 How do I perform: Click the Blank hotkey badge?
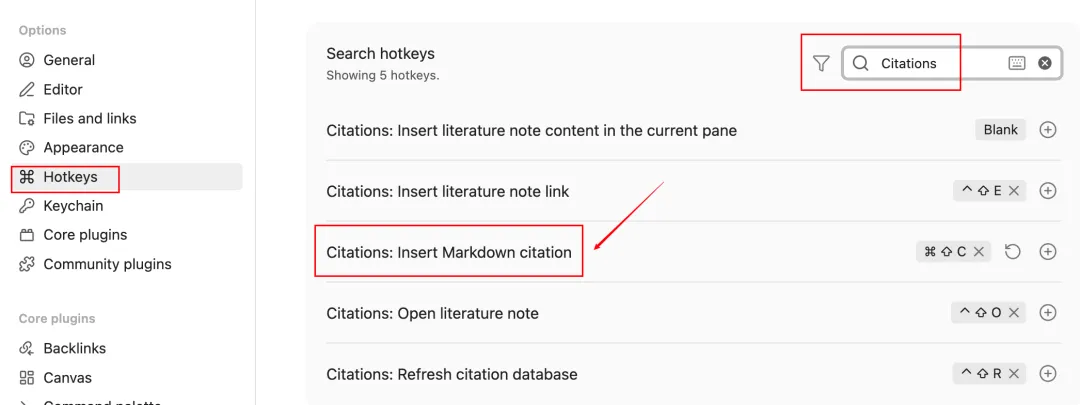1000,130
